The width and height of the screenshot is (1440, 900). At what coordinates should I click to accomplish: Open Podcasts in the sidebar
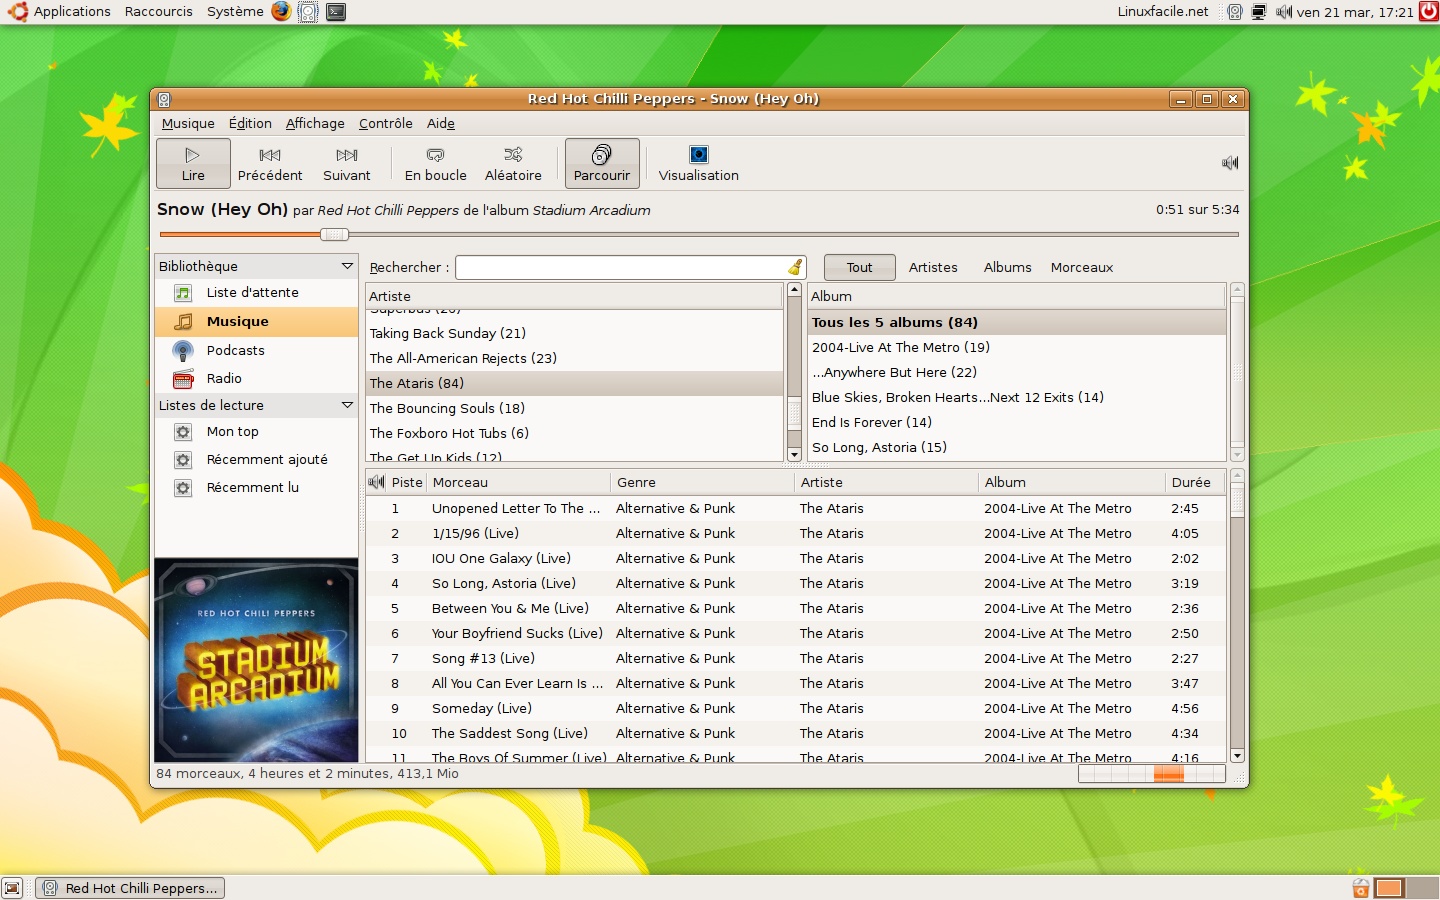256,351
